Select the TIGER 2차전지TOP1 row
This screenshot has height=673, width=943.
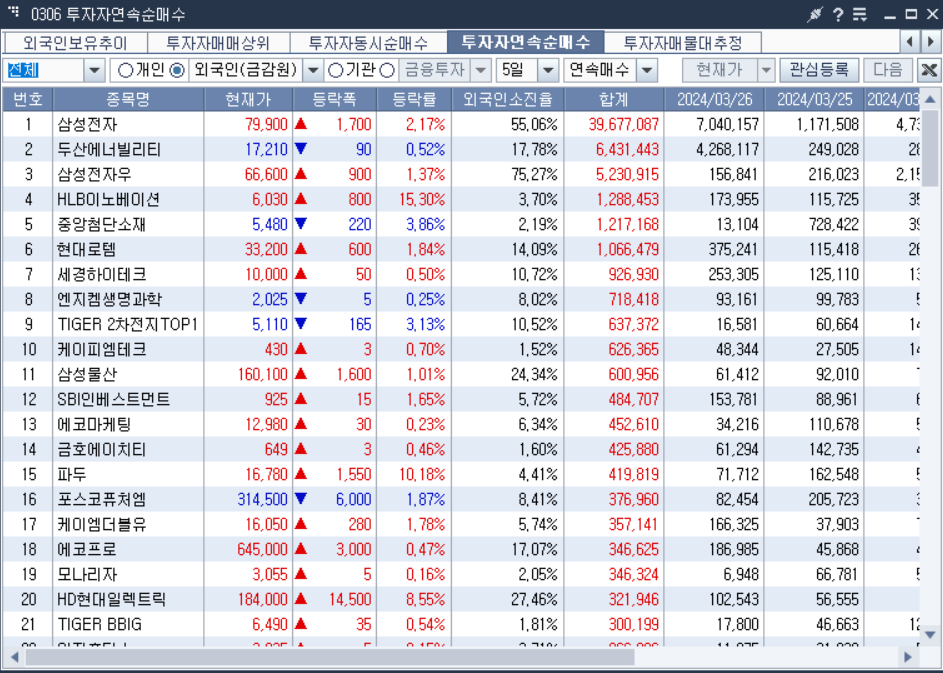(x=461, y=324)
